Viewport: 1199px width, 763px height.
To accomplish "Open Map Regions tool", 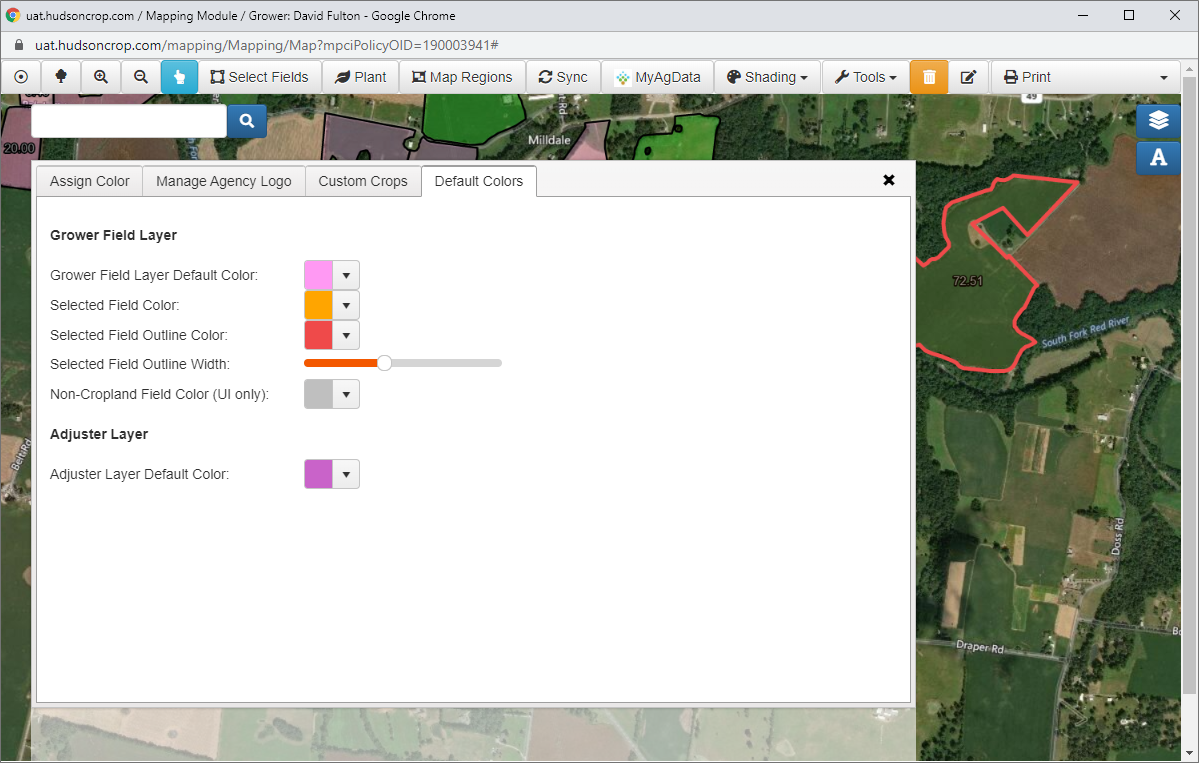I will tap(463, 77).
